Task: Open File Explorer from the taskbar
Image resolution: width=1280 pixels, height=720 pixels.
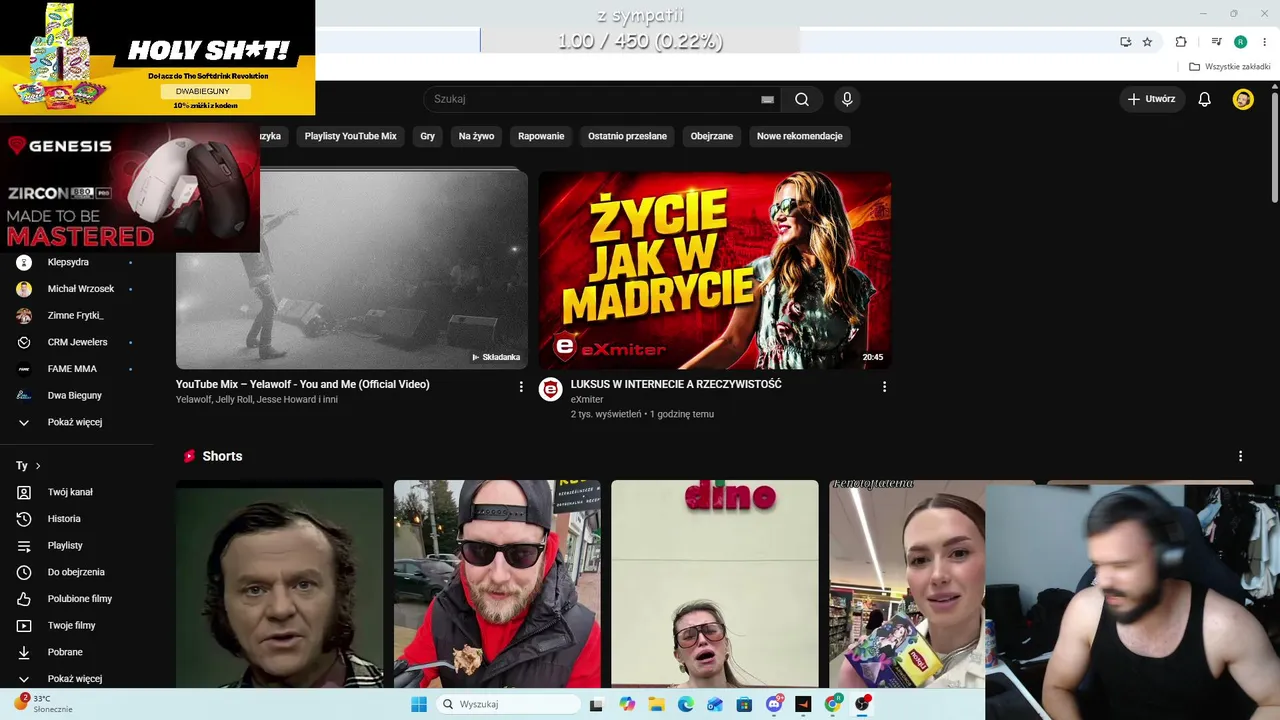Action: tap(656, 704)
